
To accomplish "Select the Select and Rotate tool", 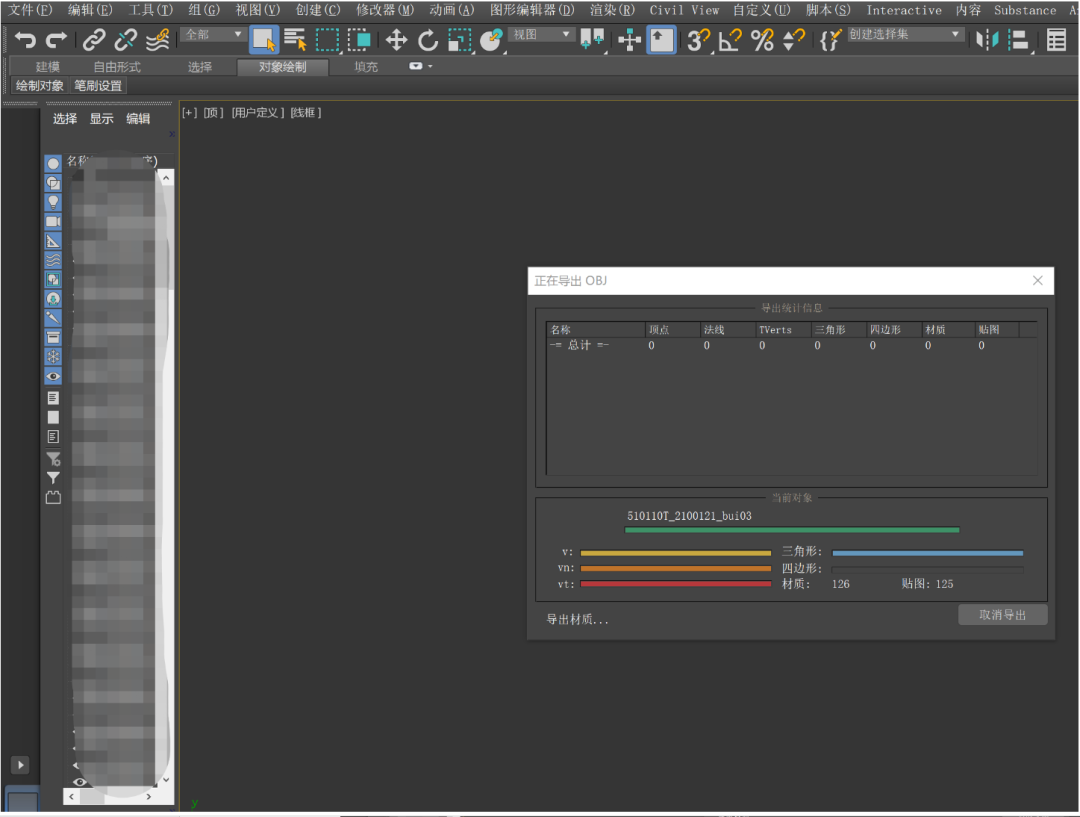I will coord(428,40).
